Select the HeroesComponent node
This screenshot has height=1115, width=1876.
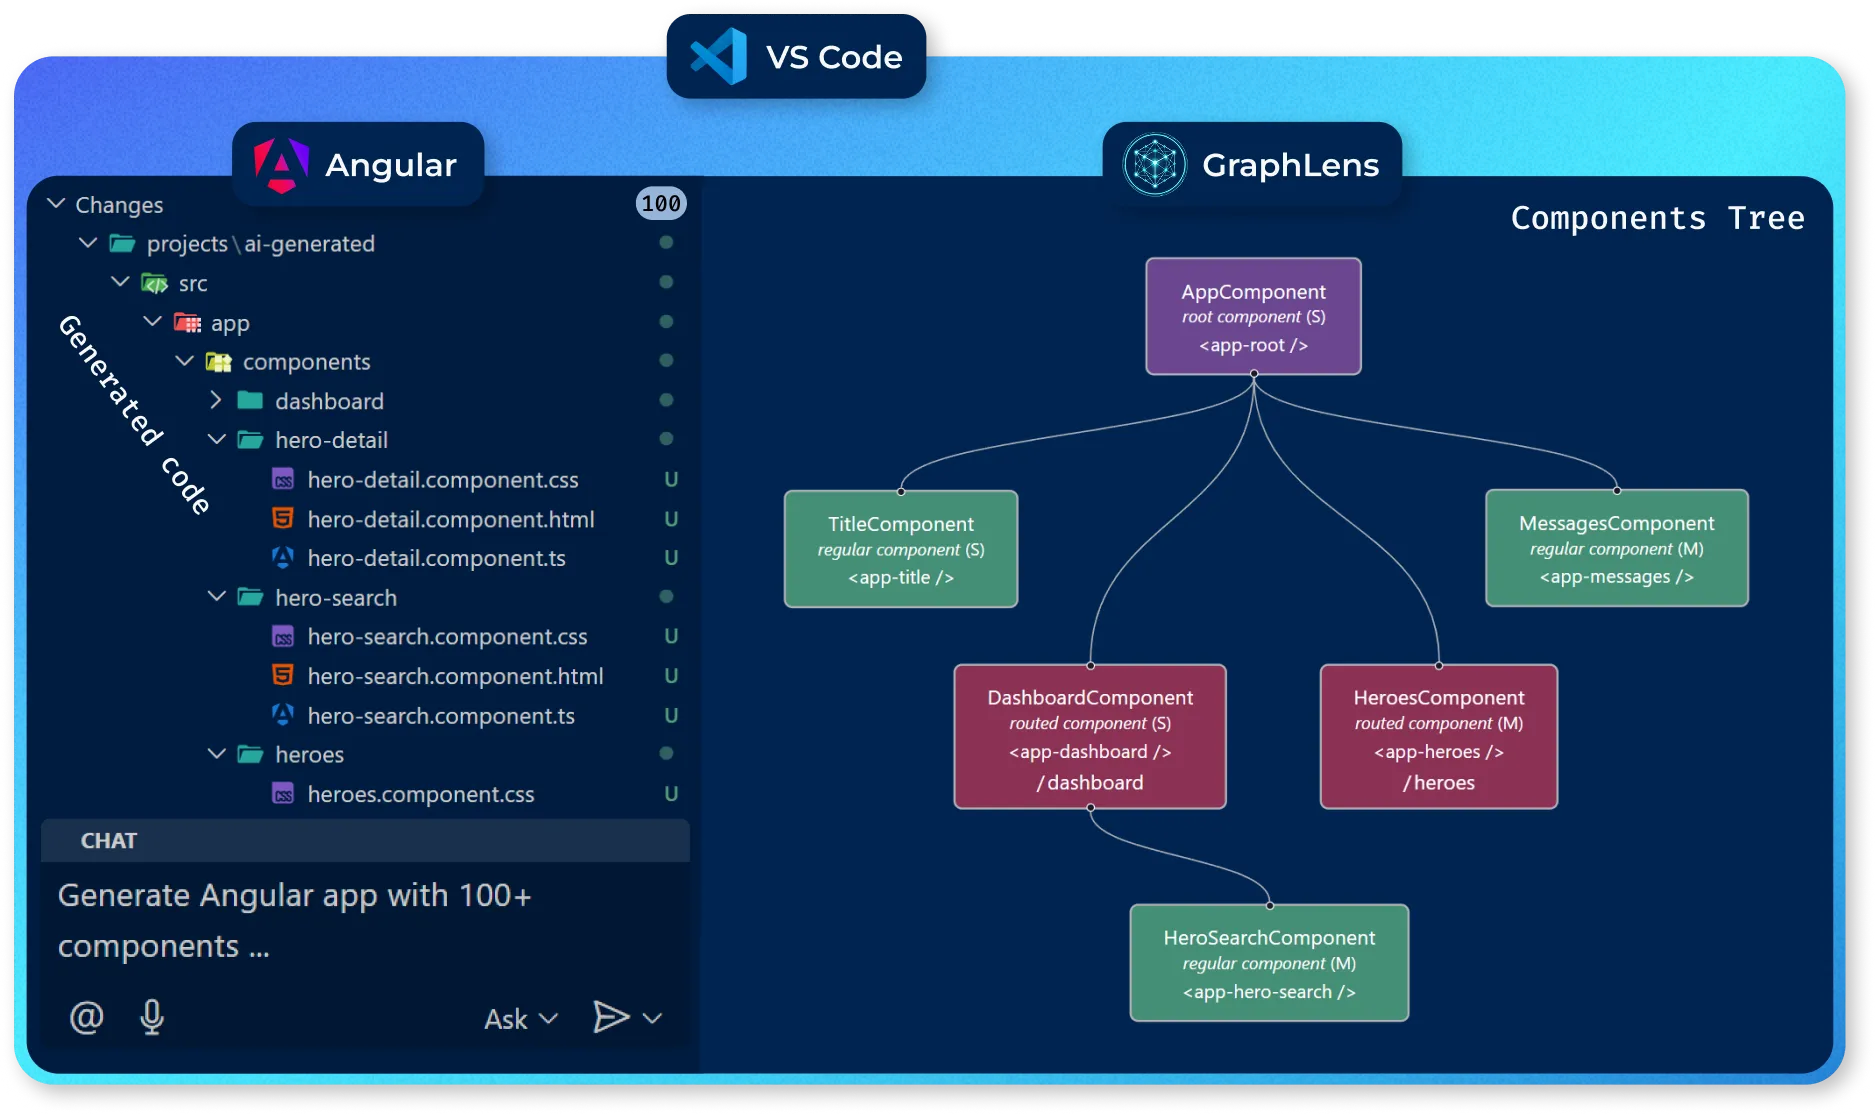click(x=1439, y=737)
